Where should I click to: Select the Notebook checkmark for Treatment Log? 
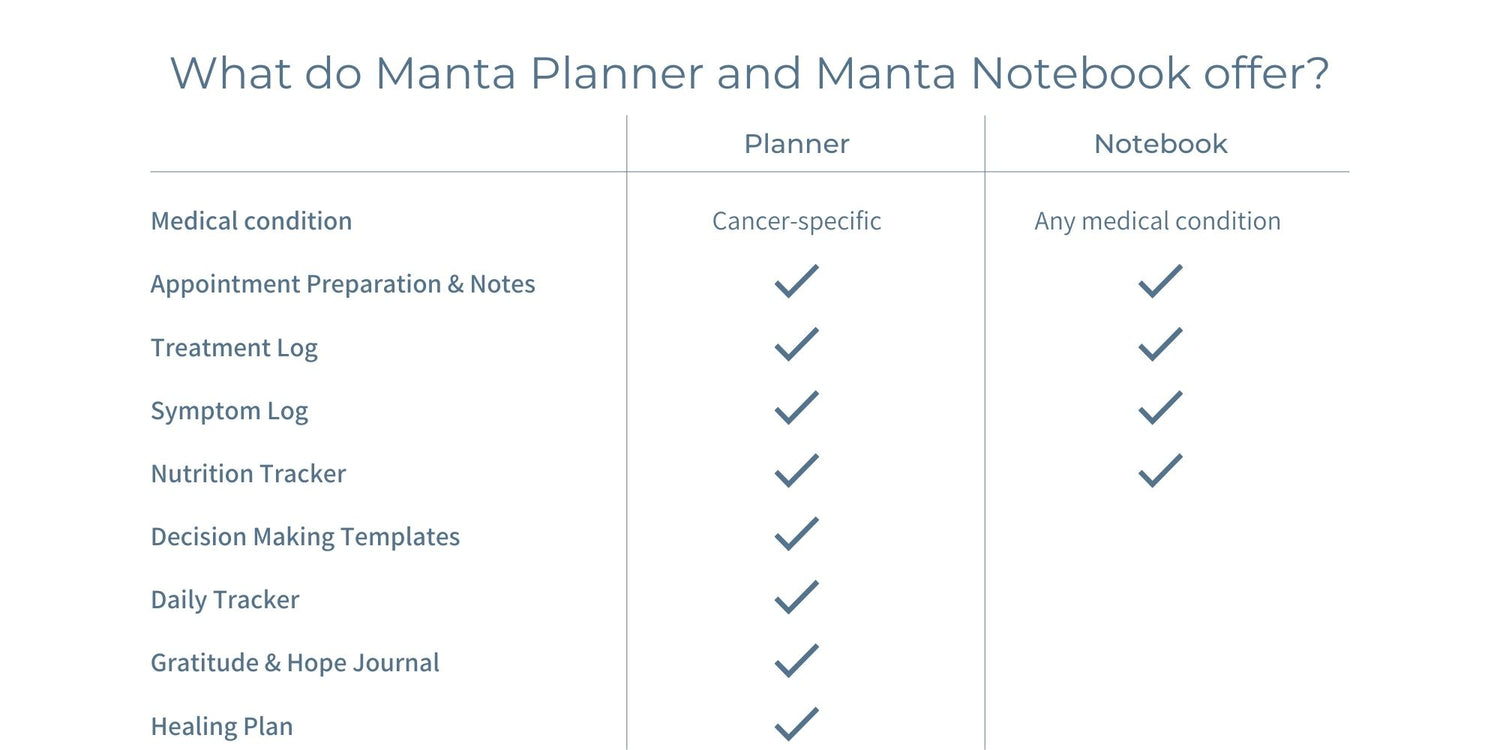click(1160, 344)
